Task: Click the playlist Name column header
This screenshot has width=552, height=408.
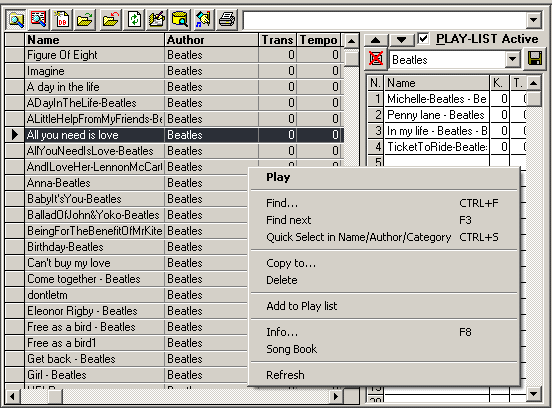Action: click(x=437, y=83)
